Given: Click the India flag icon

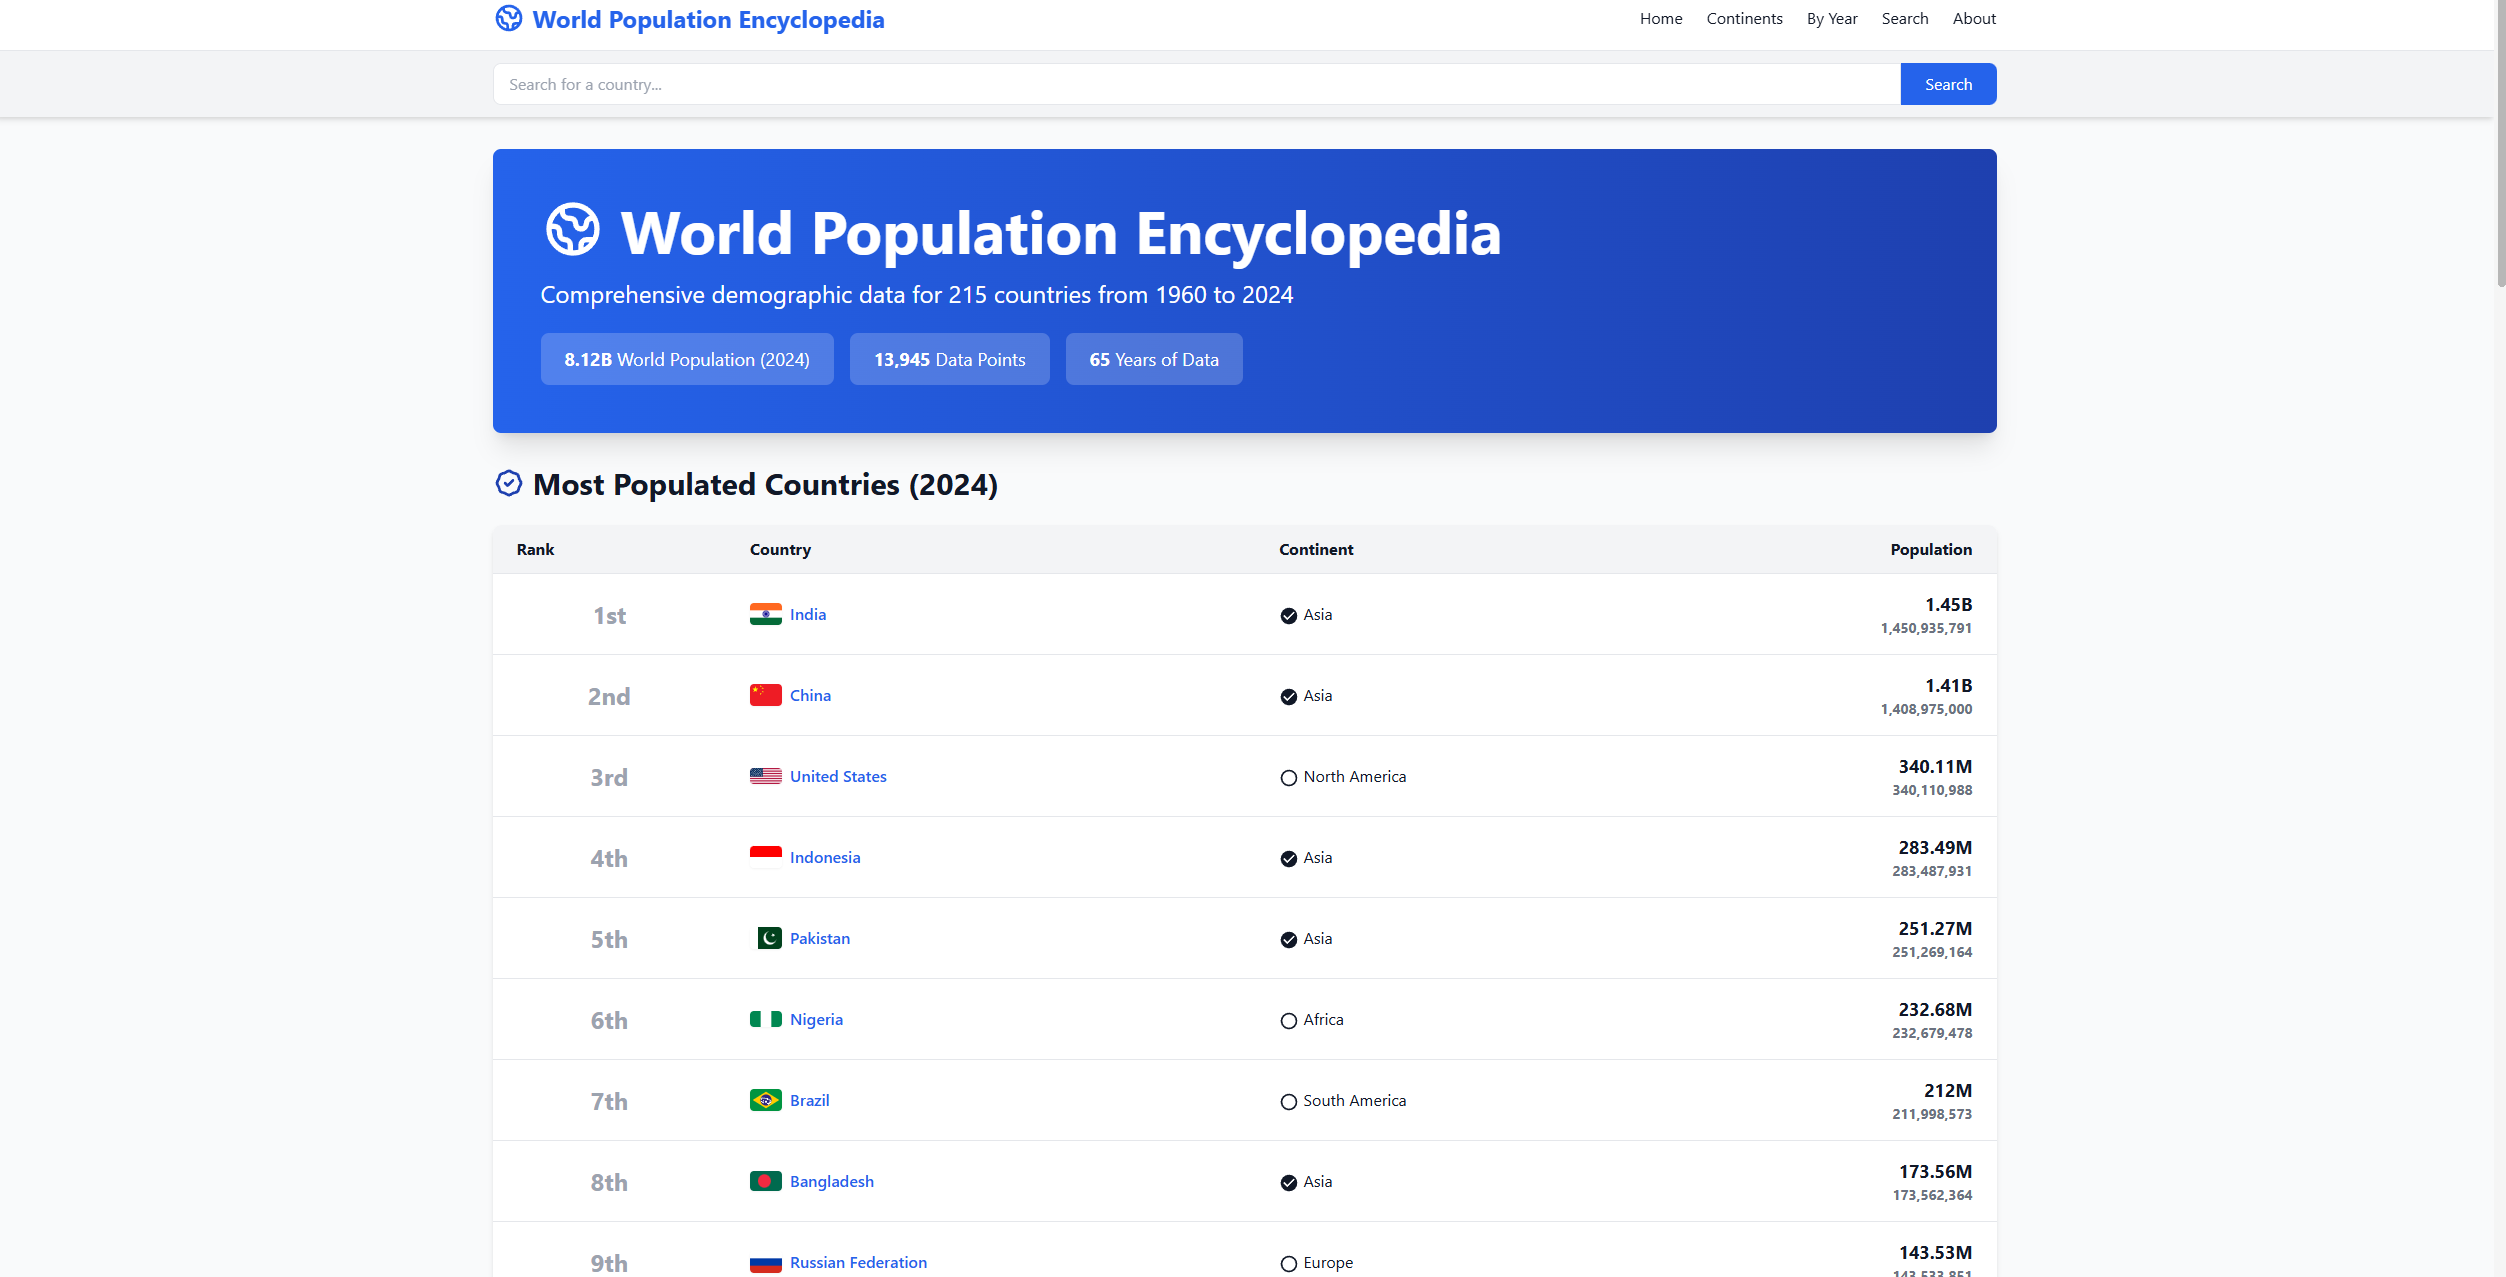Looking at the screenshot, I should point(765,614).
